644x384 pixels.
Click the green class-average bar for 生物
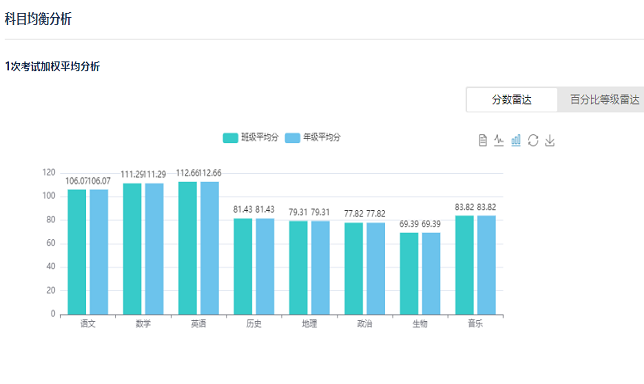[409, 274]
